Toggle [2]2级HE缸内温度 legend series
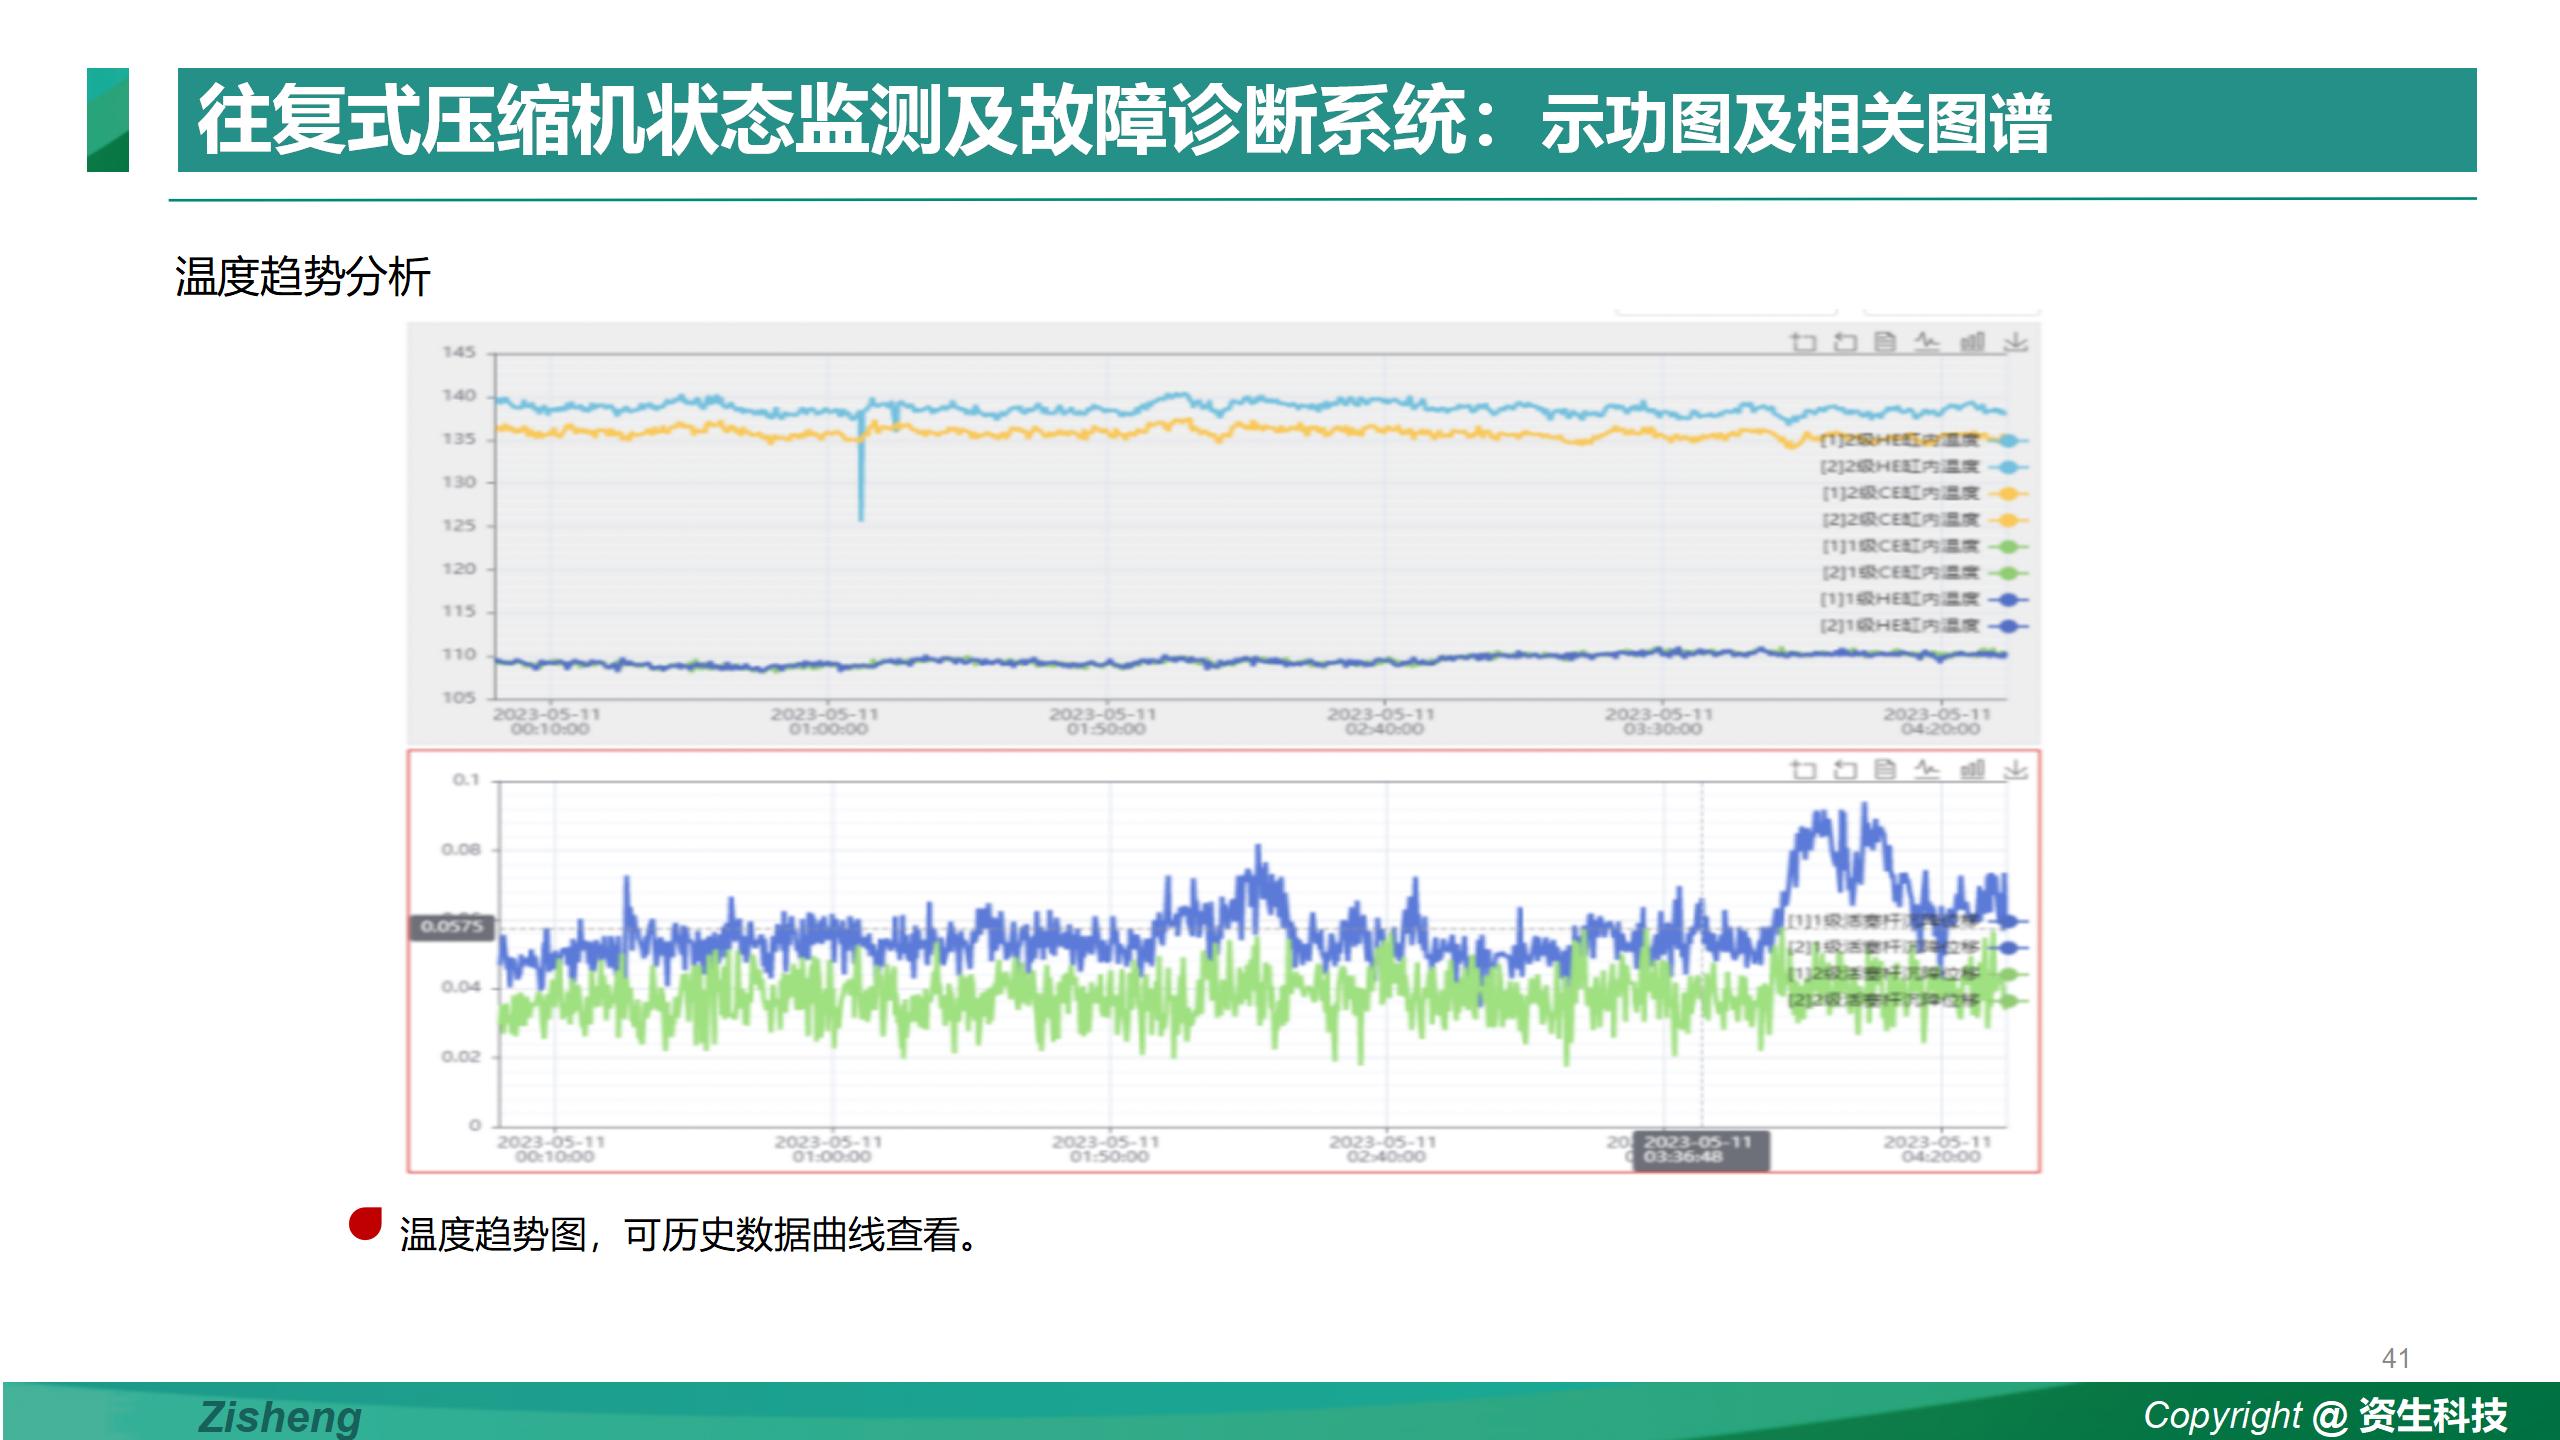Screen dimensions: 2560x1440 point(1899,467)
